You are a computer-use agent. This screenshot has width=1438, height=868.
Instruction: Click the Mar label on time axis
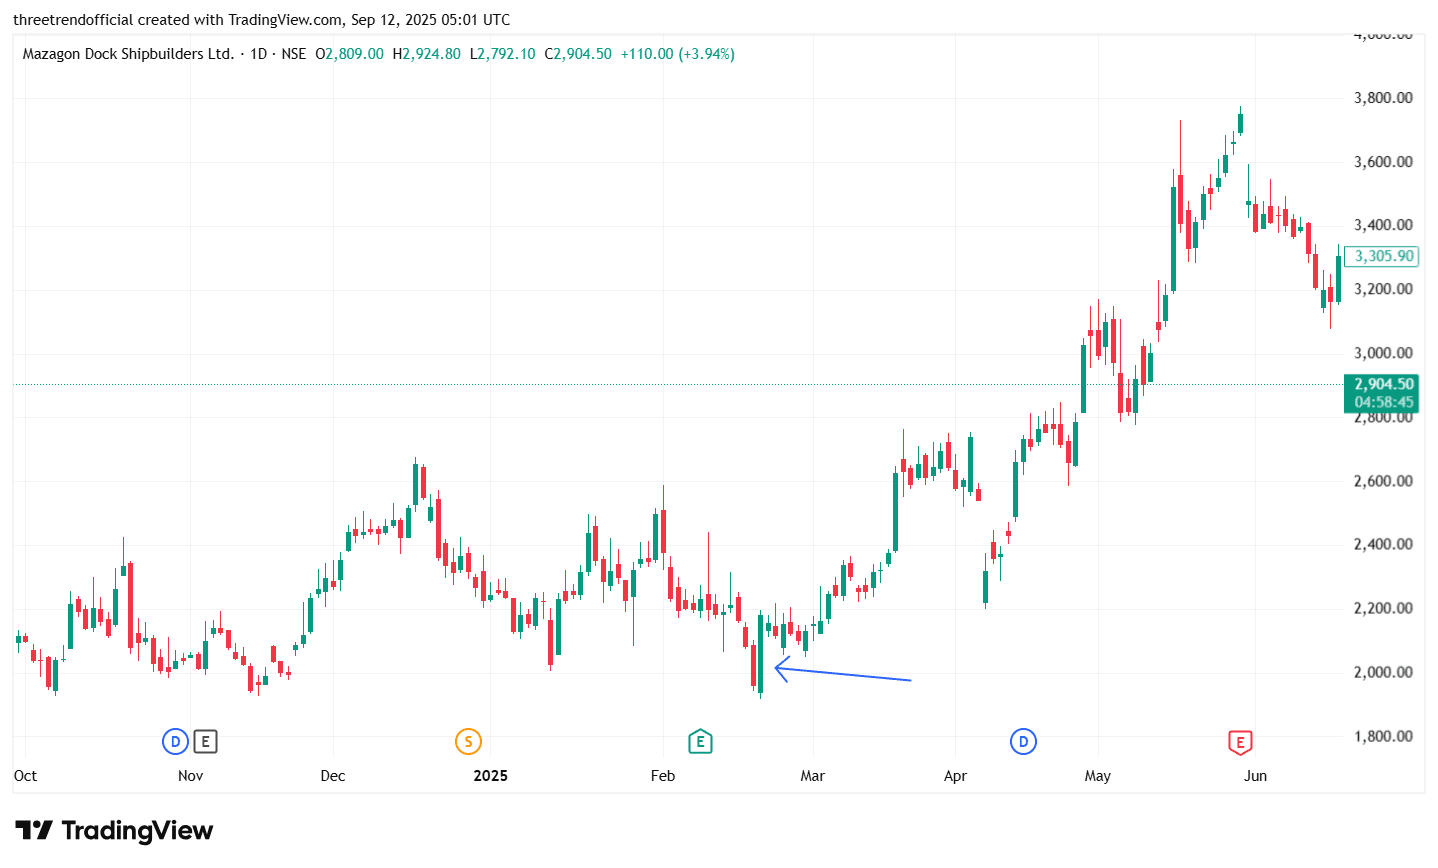pyautogui.click(x=813, y=776)
